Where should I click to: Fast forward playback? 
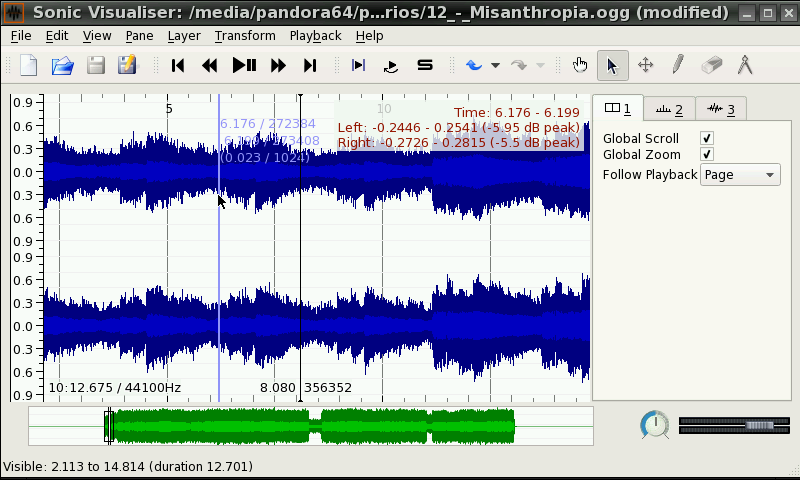278,66
